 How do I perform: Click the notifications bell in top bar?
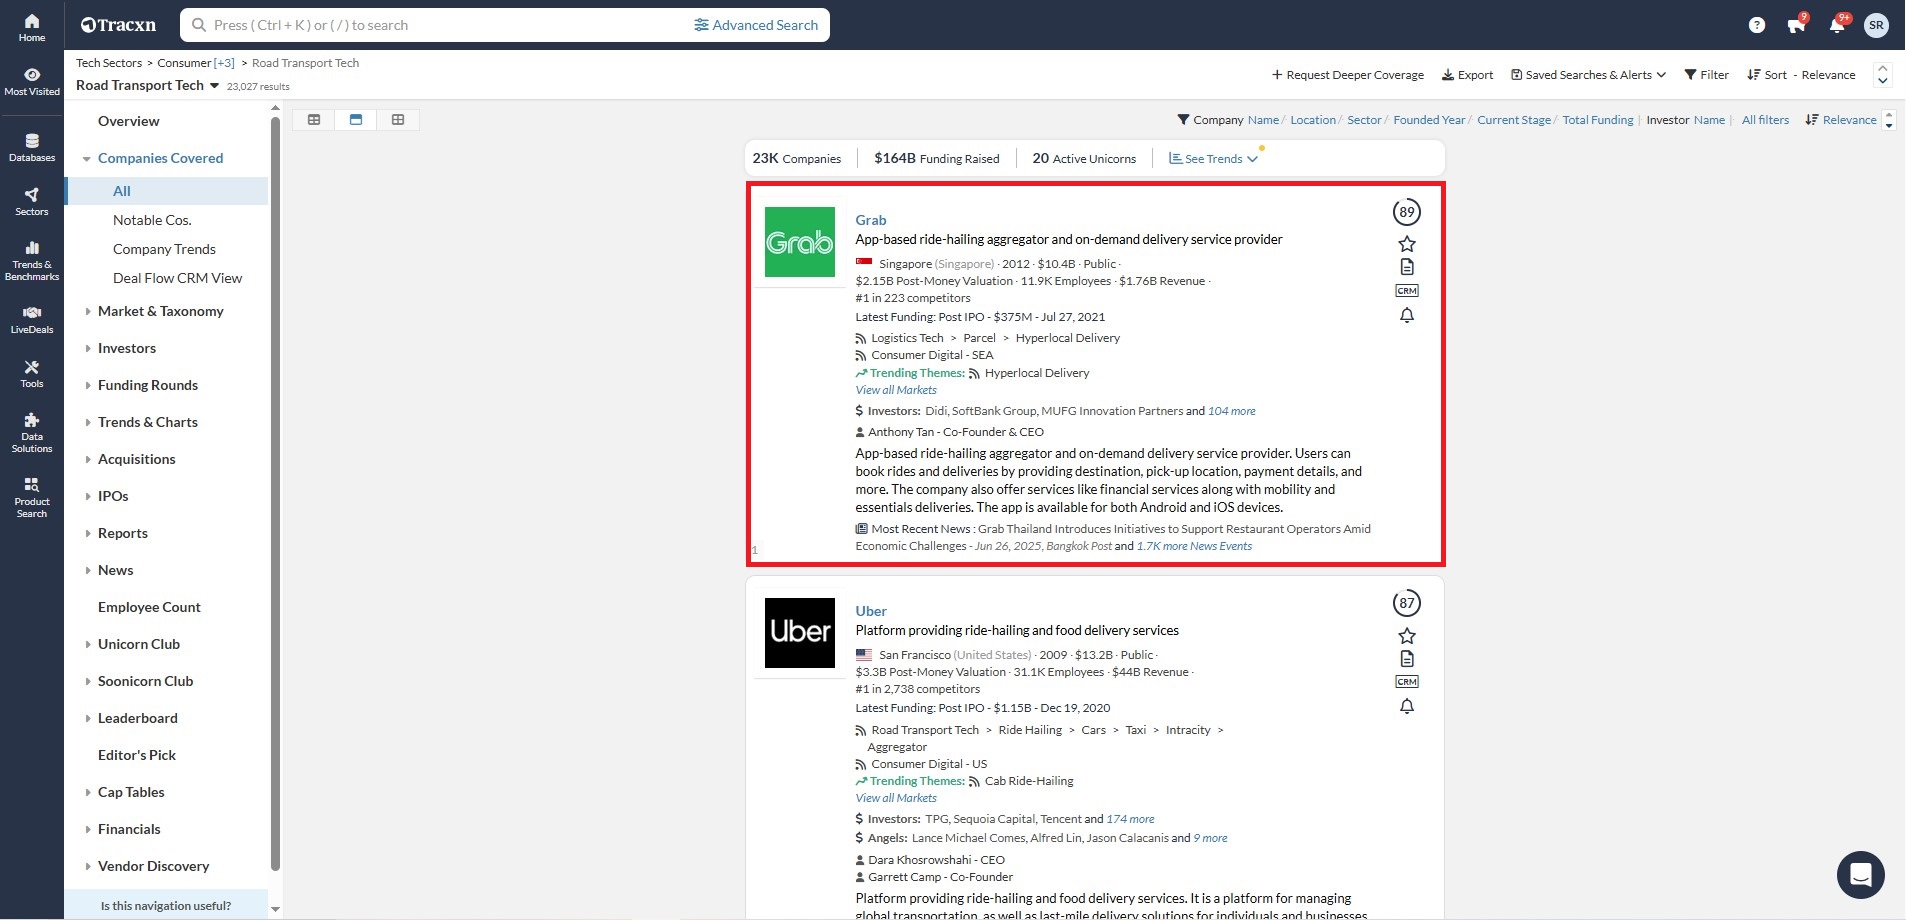point(1836,26)
